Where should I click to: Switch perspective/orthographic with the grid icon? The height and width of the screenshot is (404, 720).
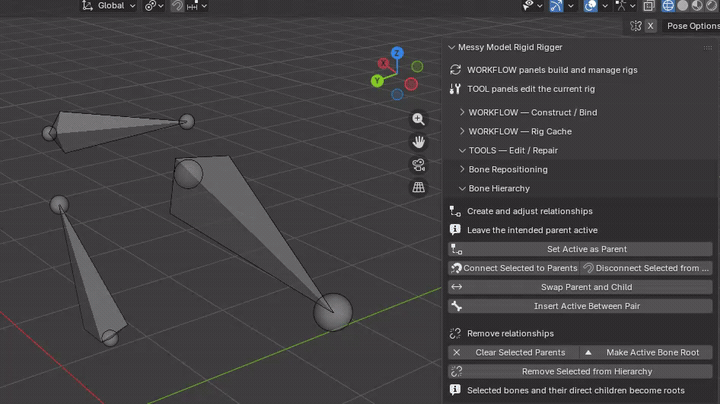click(418, 187)
